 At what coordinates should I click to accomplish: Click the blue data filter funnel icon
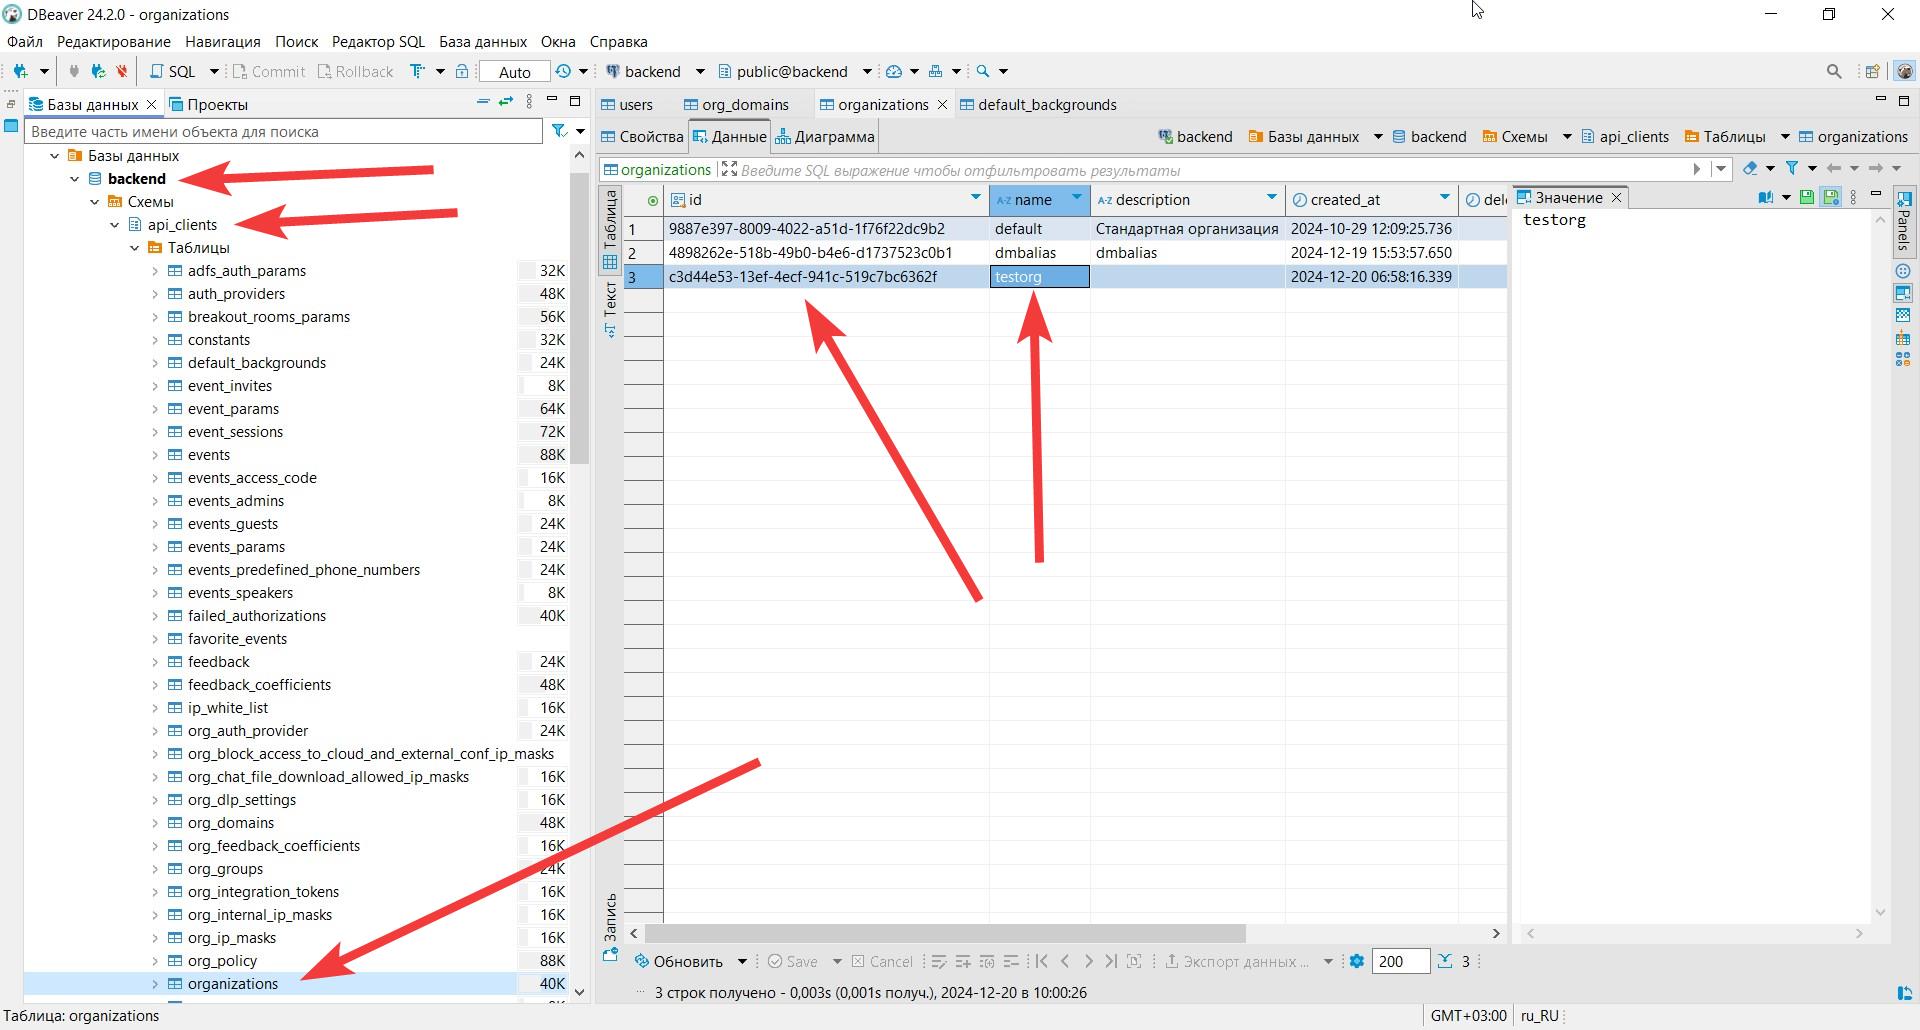click(1792, 169)
